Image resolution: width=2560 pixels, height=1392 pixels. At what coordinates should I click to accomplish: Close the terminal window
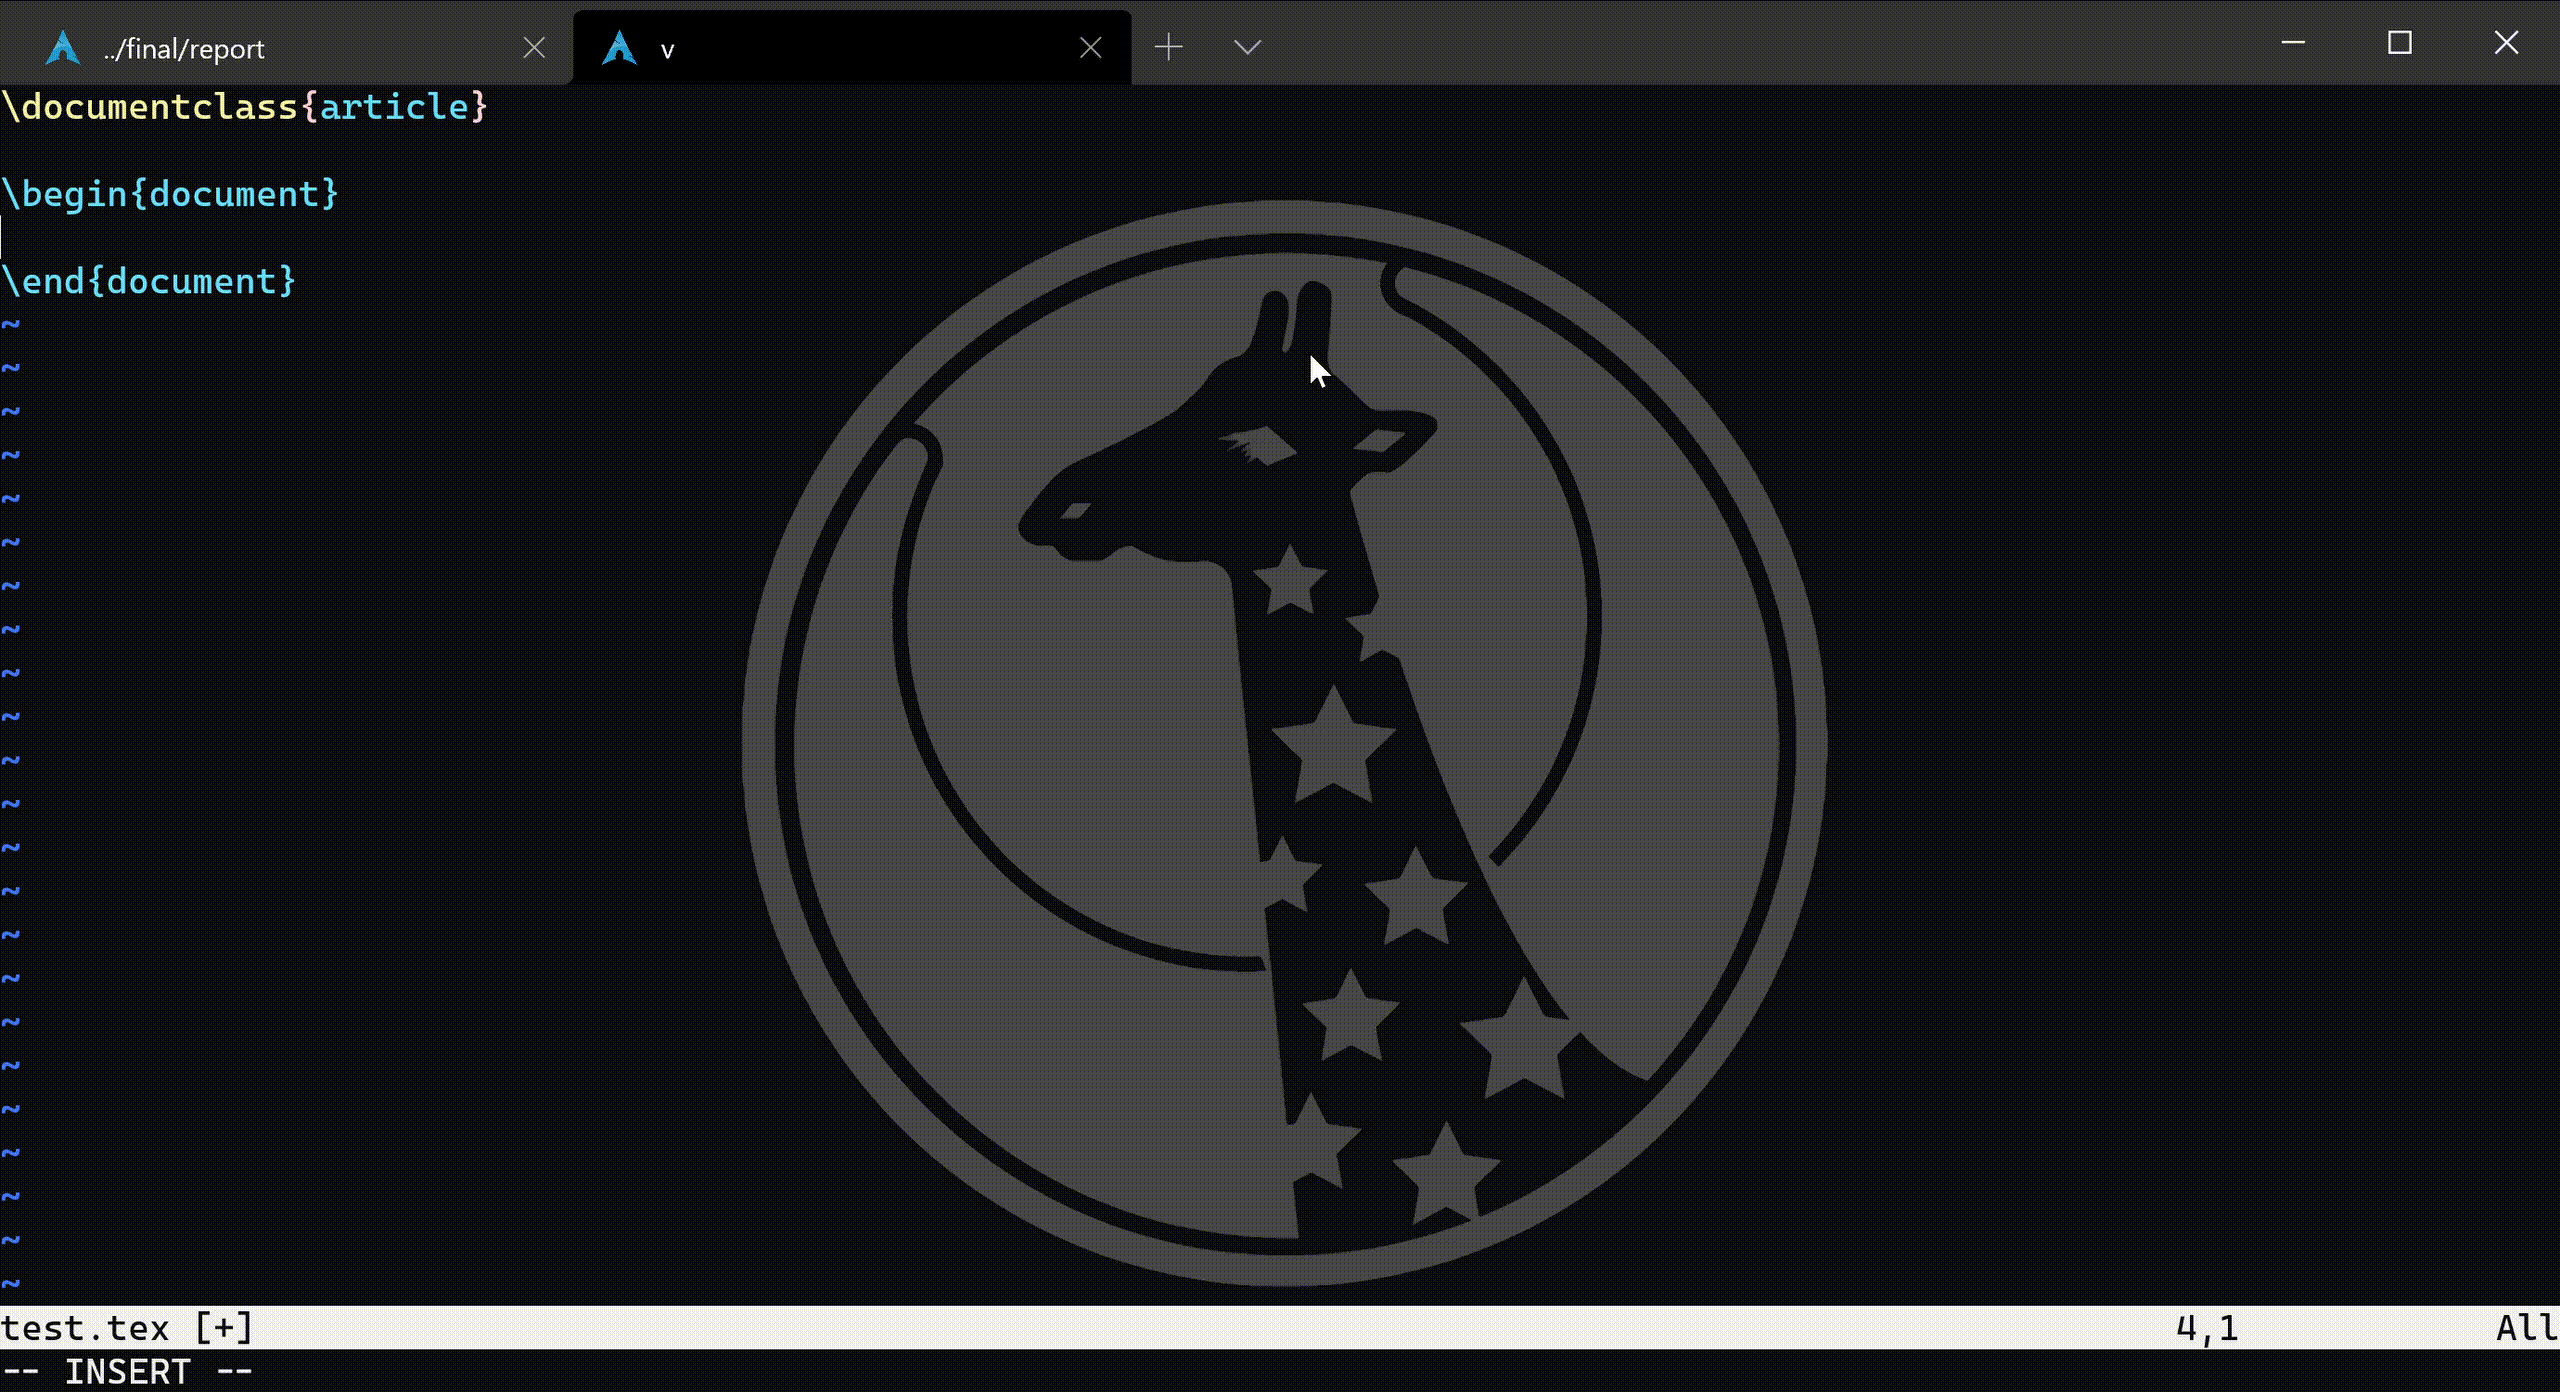click(x=2506, y=43)
